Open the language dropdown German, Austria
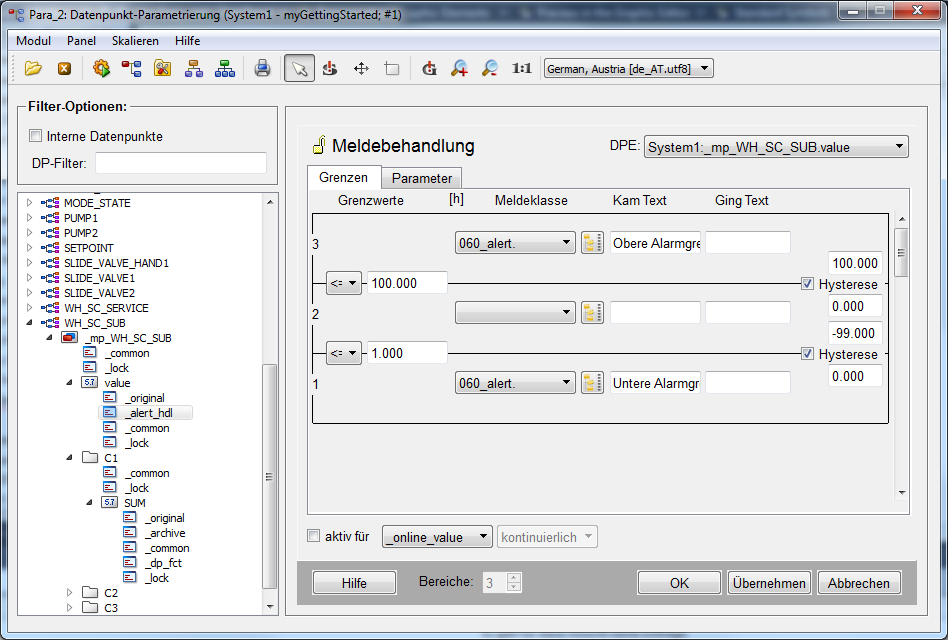948x640 pixels. (629, 68)
